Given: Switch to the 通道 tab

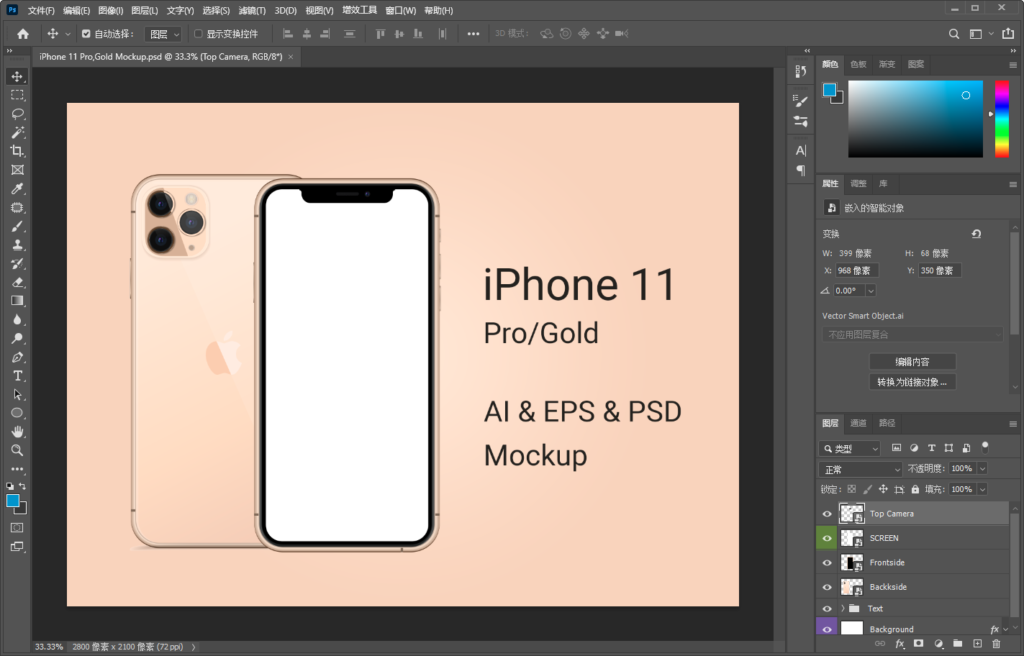Looking at the screenshot, I should (x=858, y=423).
